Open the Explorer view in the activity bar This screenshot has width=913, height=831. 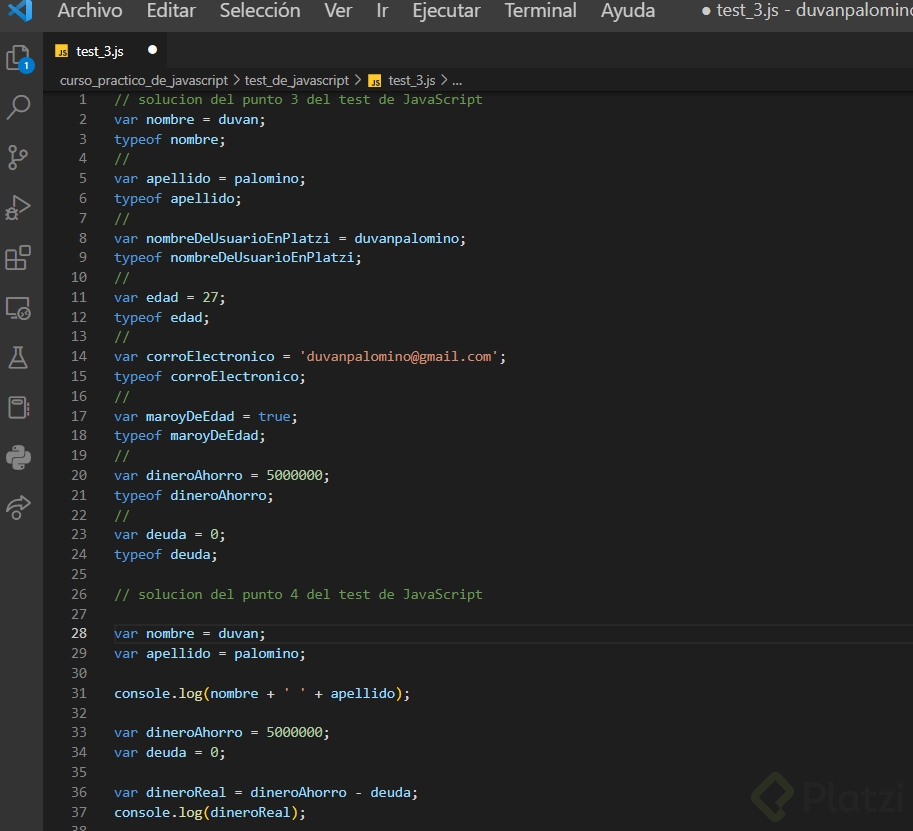coord(19,58)
